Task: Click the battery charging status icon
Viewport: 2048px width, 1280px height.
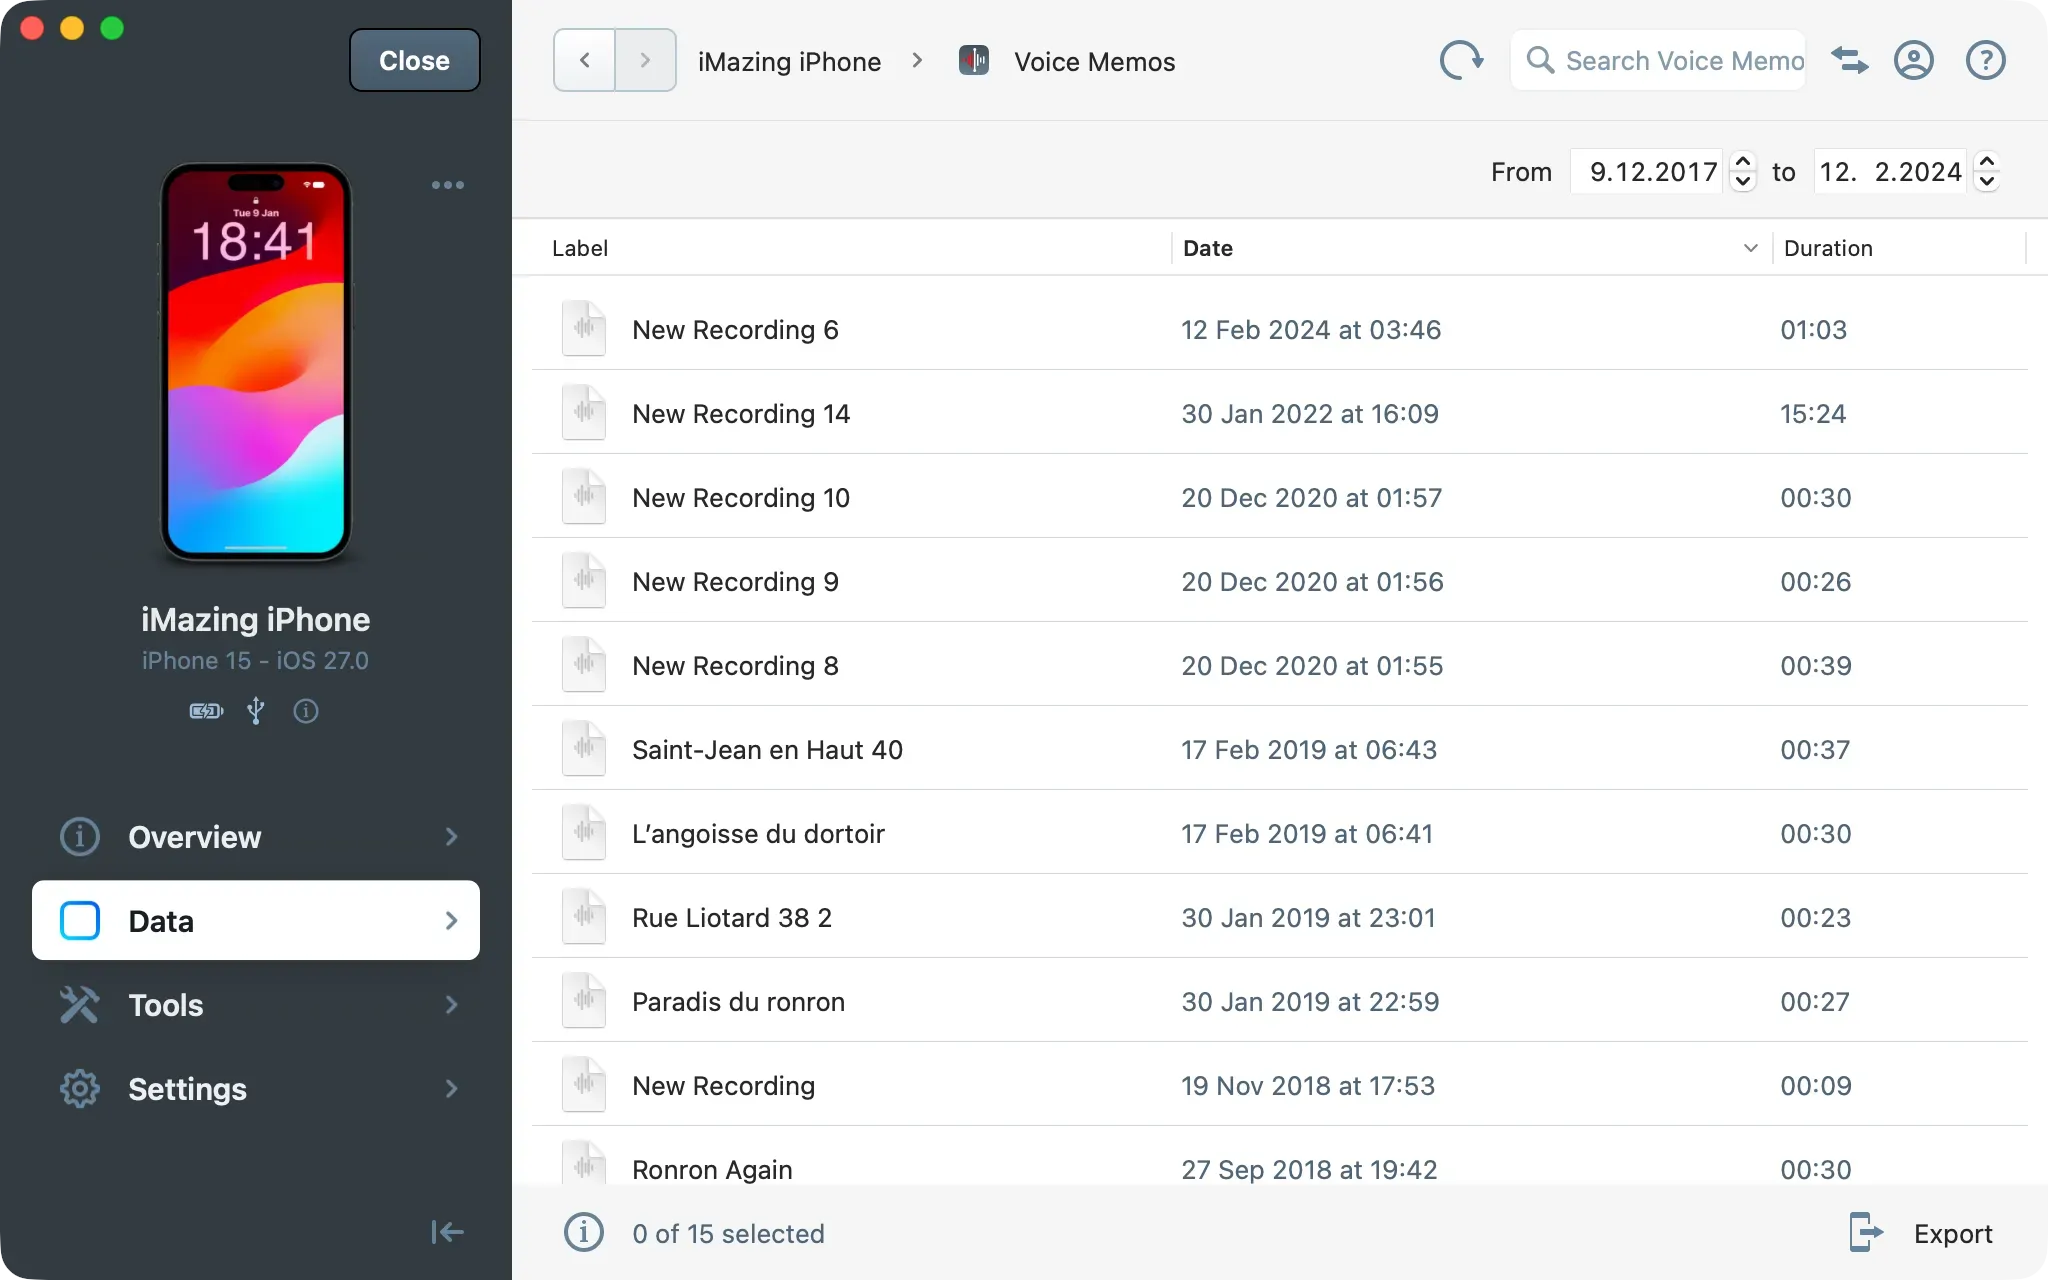Action: [x=206, y=711]
